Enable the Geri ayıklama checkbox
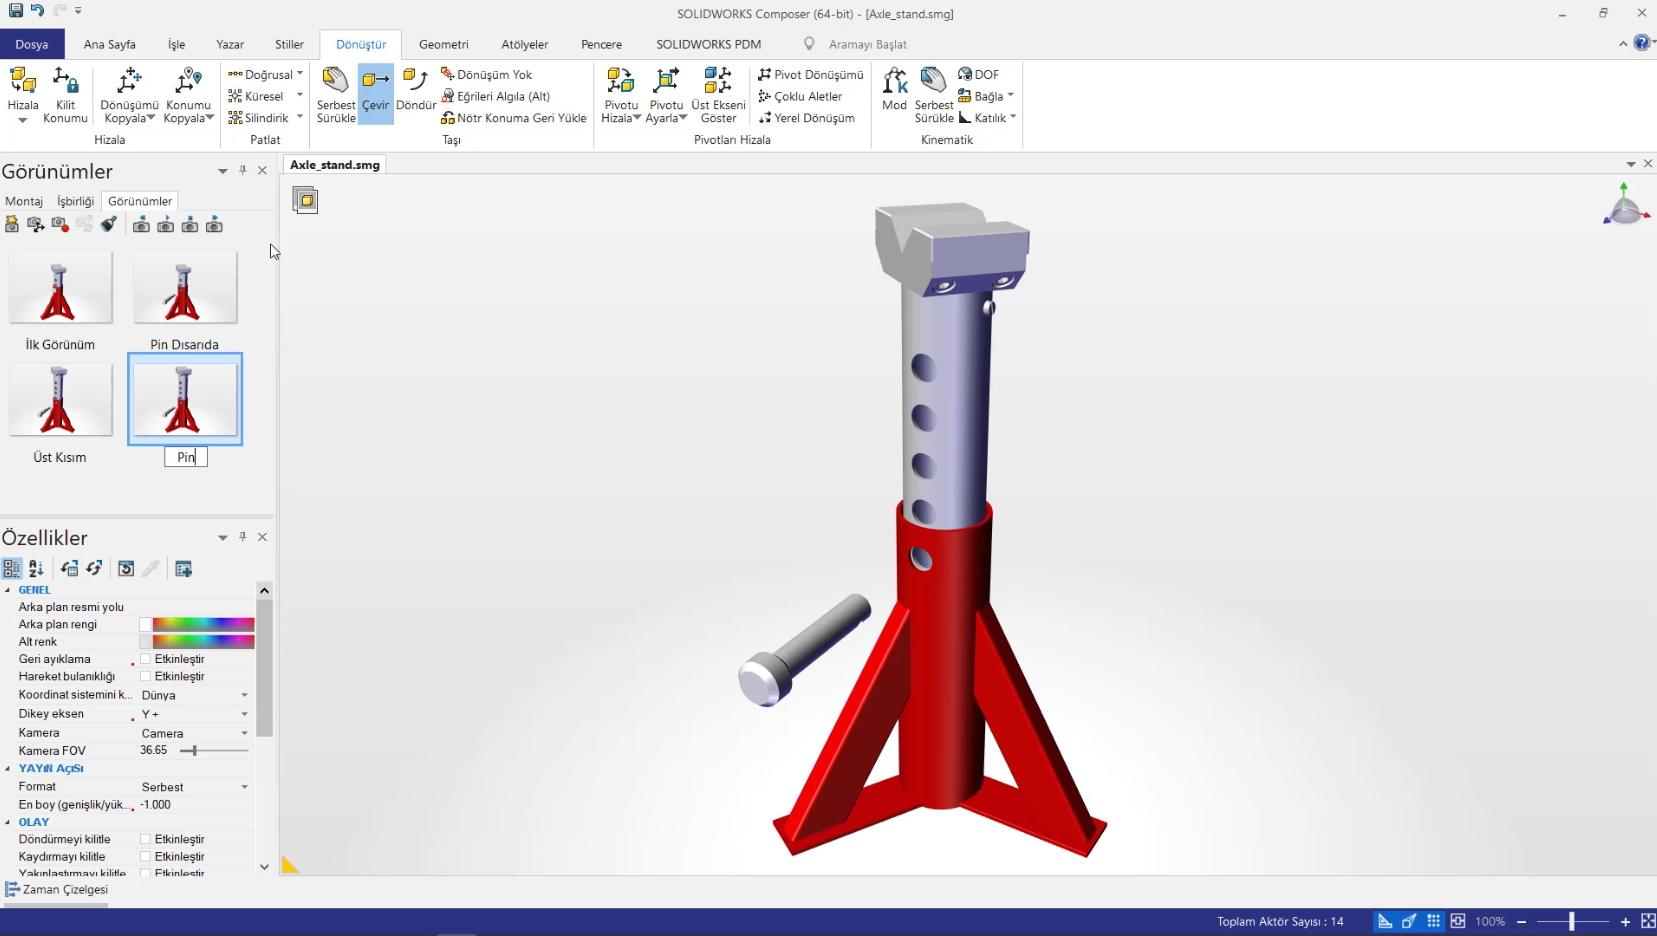Image resolution: width=1657 pixels, height=936 pixels. [x=146, y=659]
